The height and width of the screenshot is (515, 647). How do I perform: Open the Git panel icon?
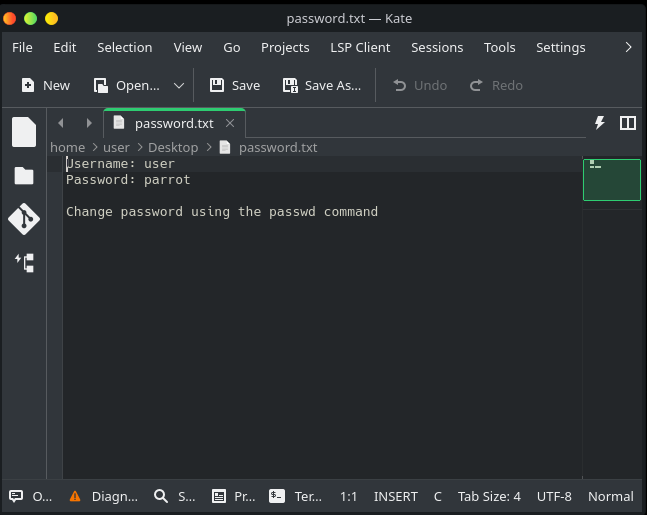click(x=24, y=219)
